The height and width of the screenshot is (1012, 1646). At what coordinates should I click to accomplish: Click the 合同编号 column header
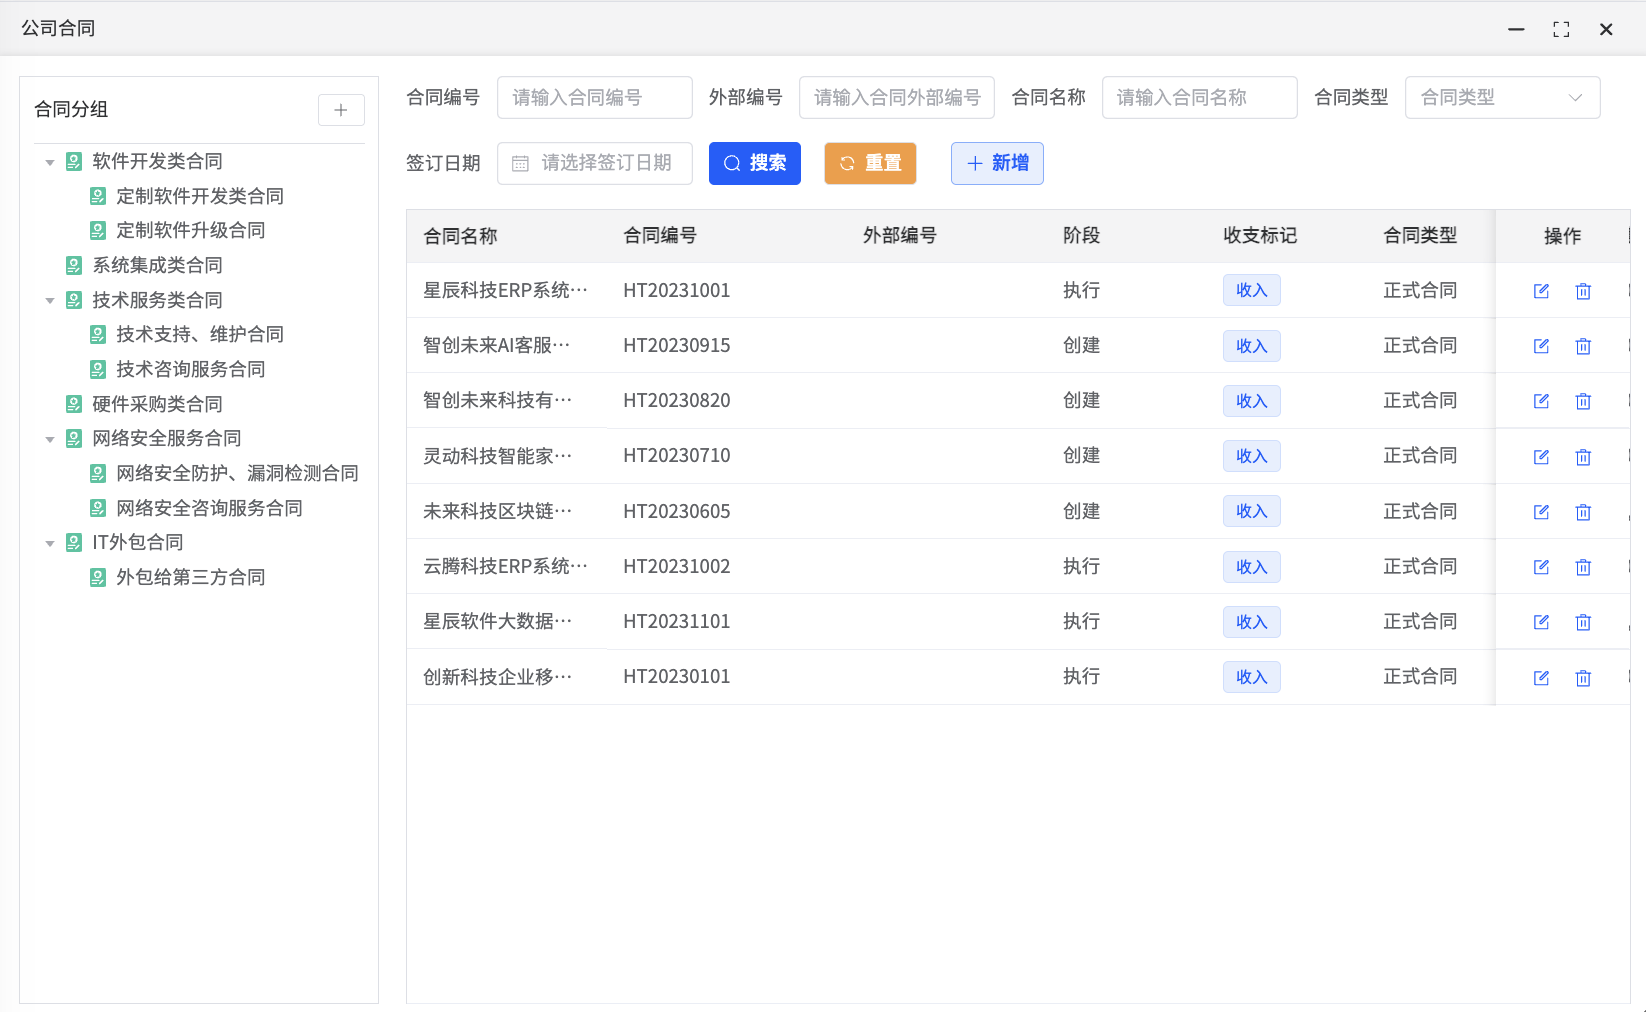coord(660,236)
